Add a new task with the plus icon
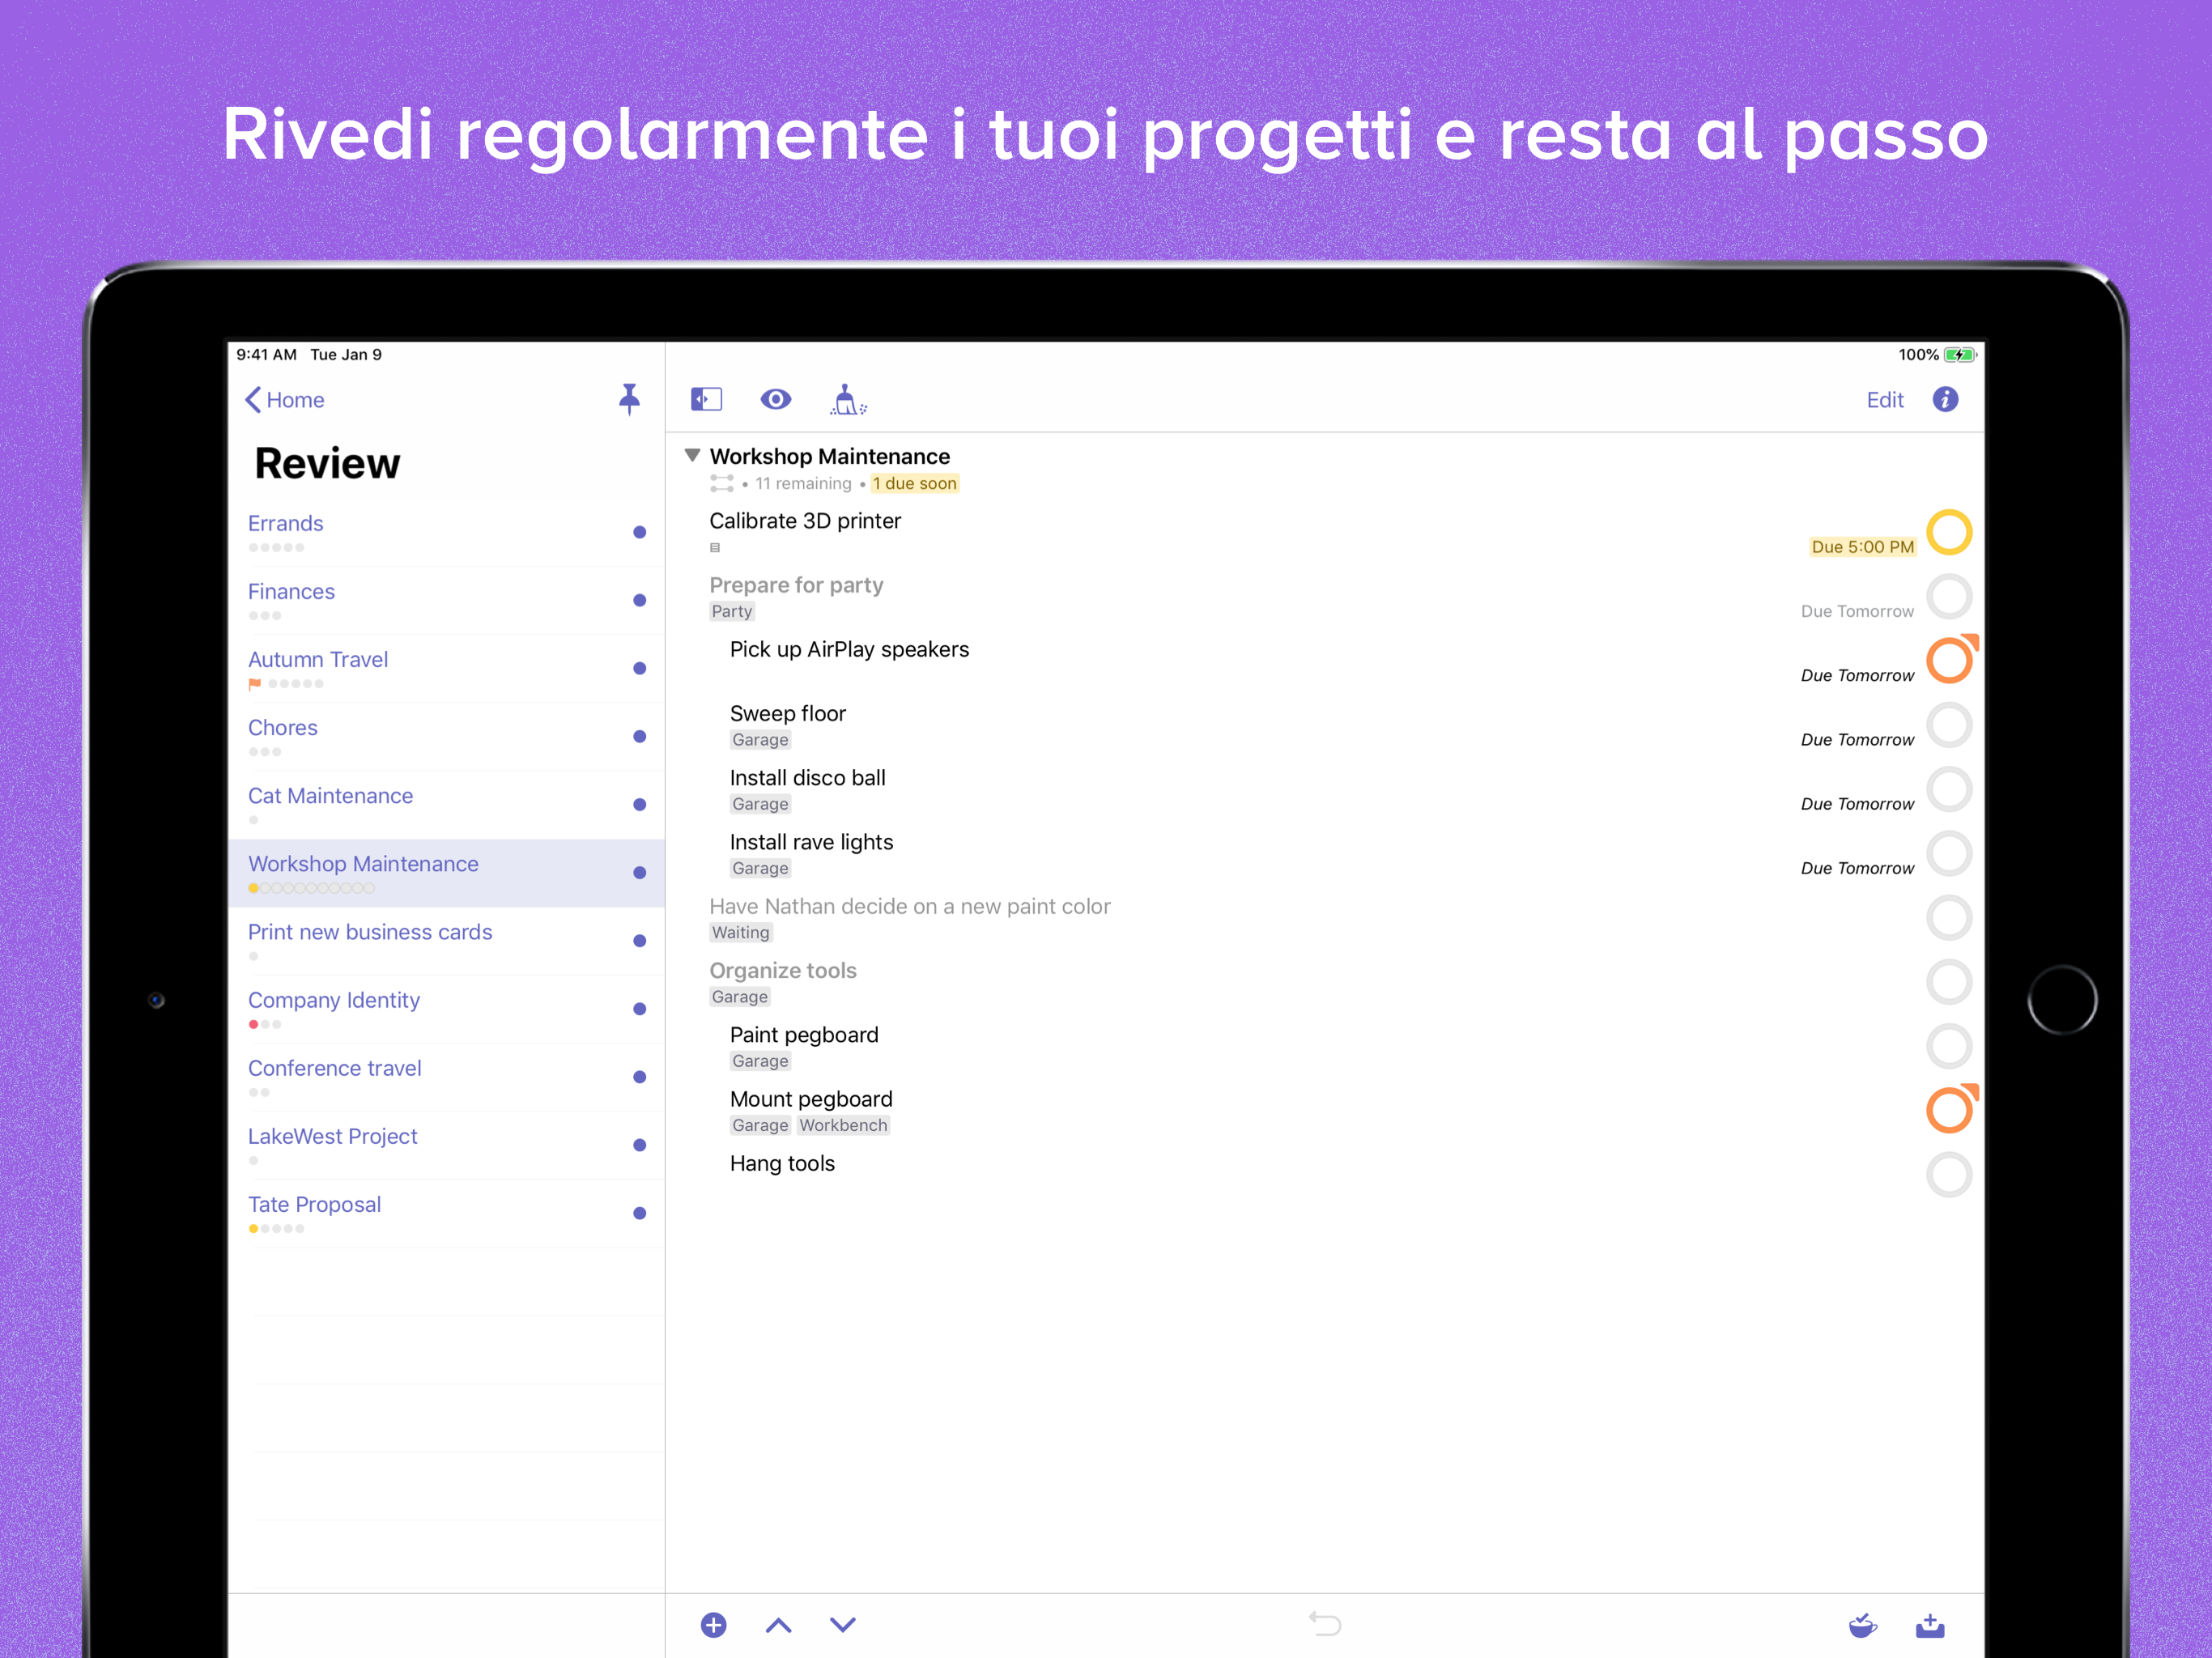Viewport: 2212px width, 1658px height. pos(714,1625)
